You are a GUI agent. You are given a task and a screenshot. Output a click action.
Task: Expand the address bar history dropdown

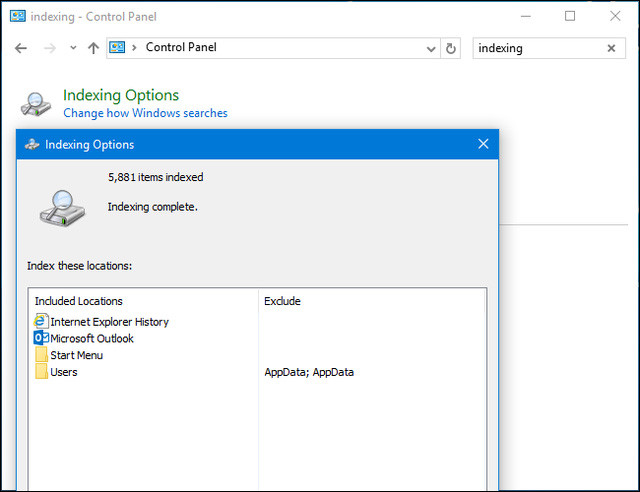[431, 48]
